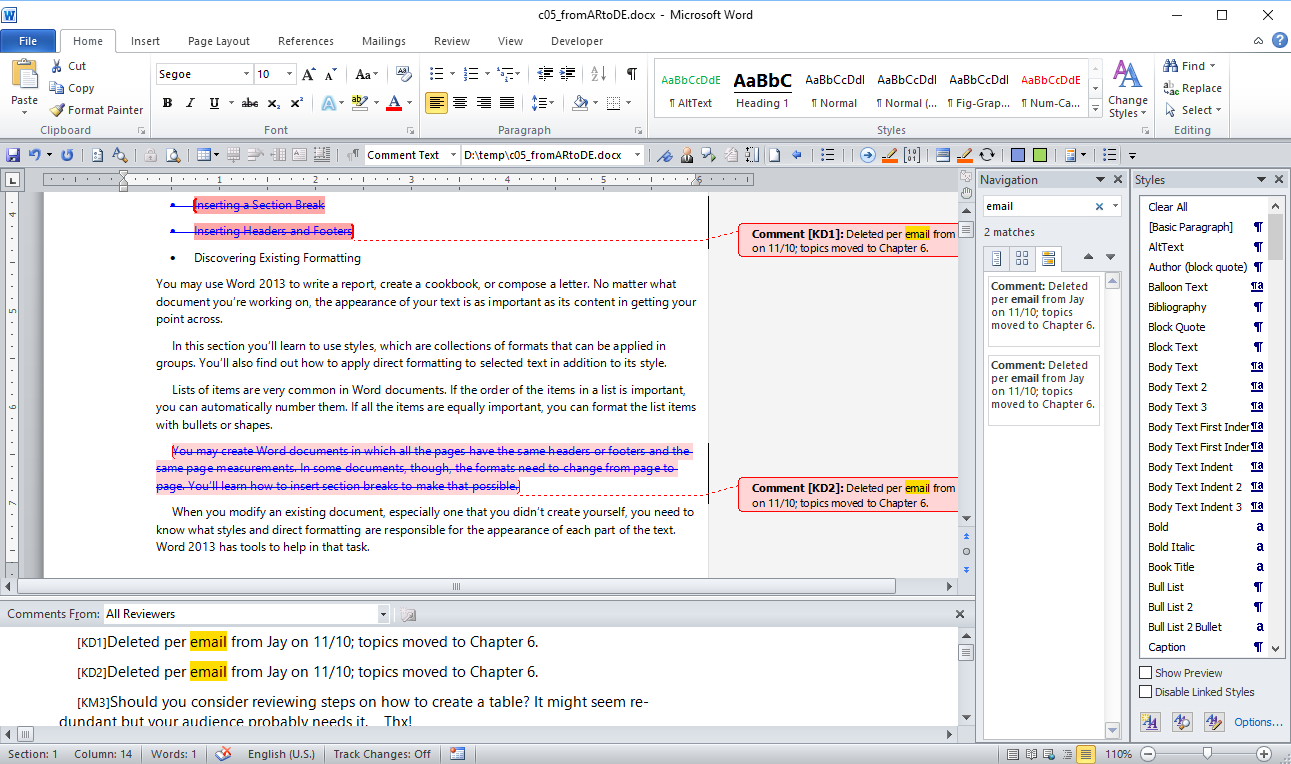Center-align the paragraph text

(x=460, y=103)
